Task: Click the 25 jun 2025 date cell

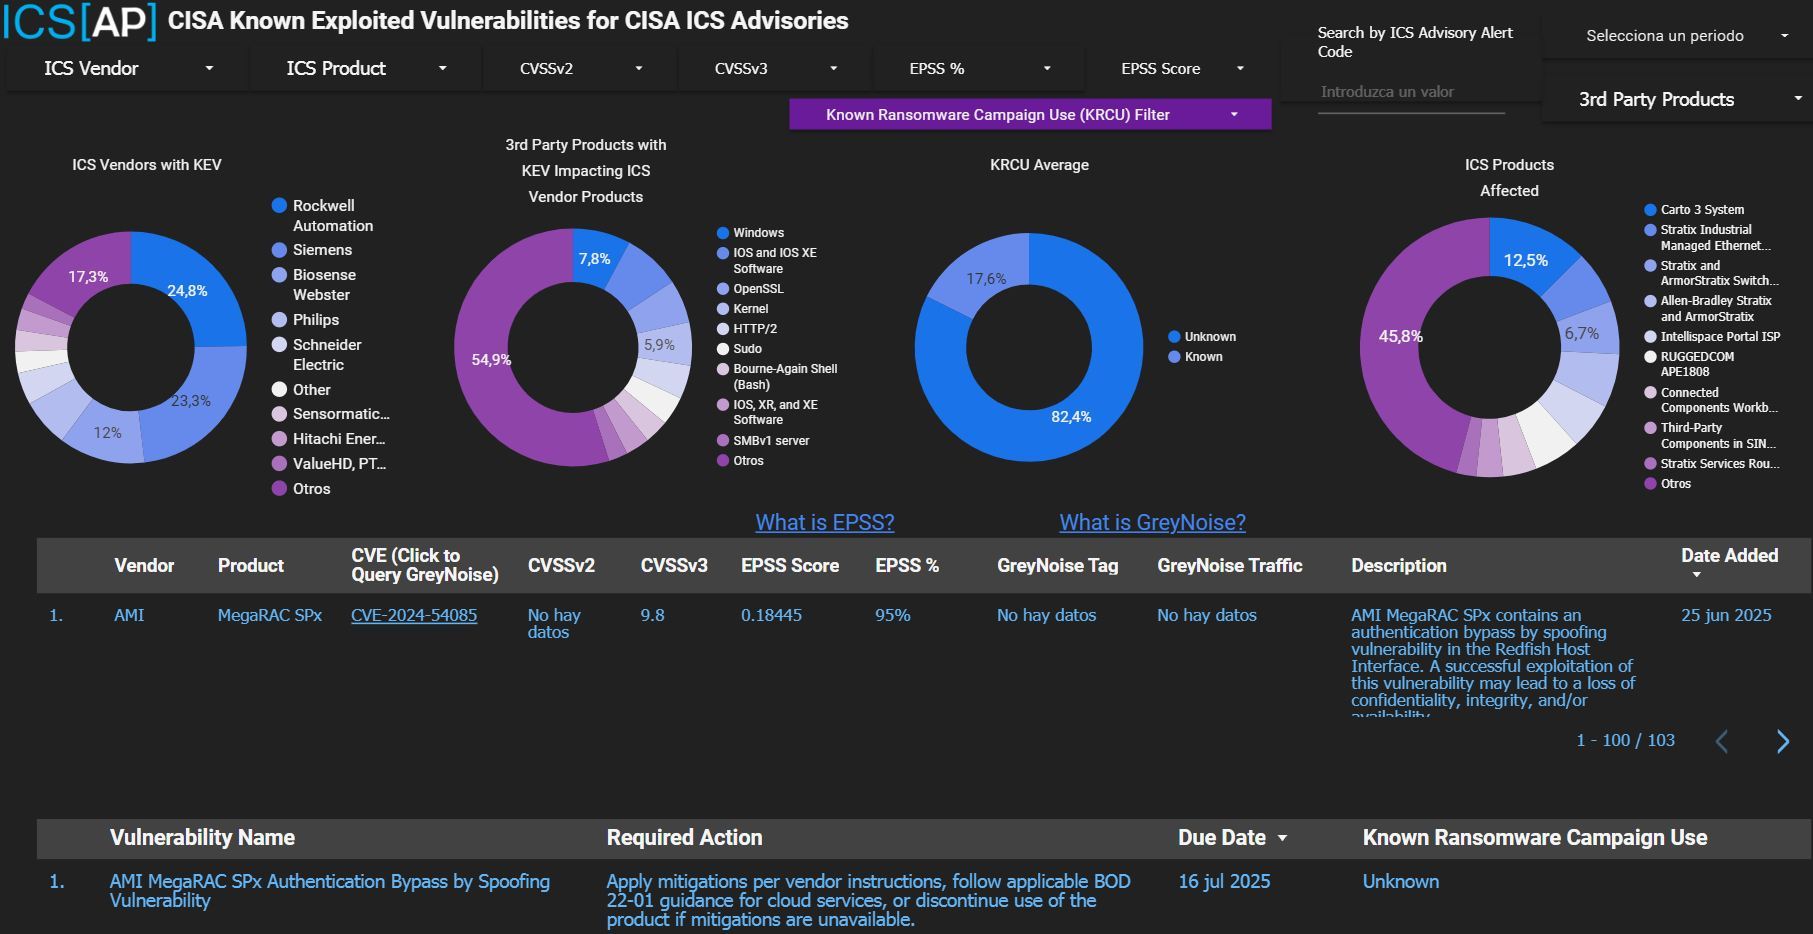Action: pos(1726,615)
